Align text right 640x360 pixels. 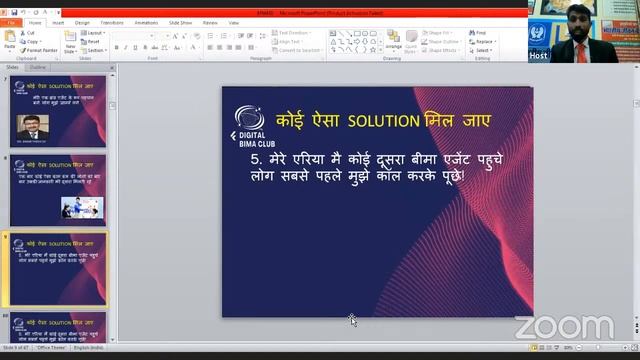(x=229, y=48)
